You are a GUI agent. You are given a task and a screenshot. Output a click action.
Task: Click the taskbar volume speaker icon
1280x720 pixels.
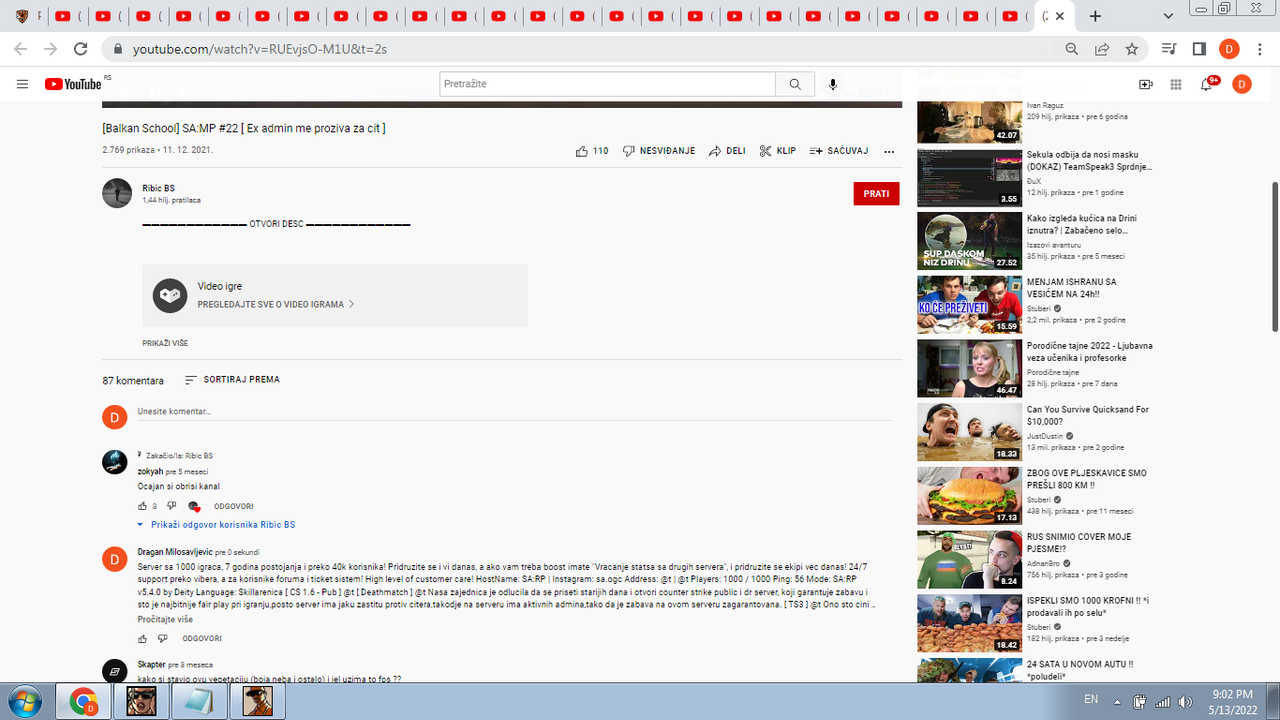pos(1186,701)
